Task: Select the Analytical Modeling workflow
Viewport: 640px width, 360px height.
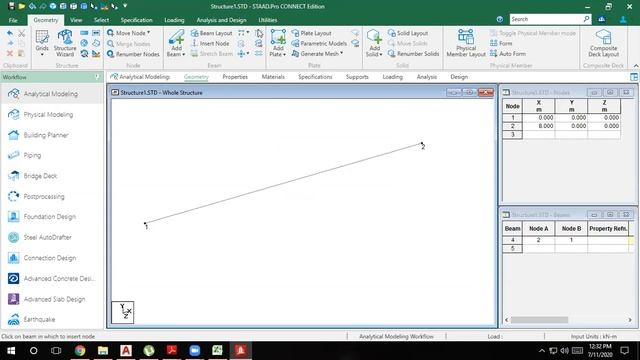Action: (x=52, y=94)
